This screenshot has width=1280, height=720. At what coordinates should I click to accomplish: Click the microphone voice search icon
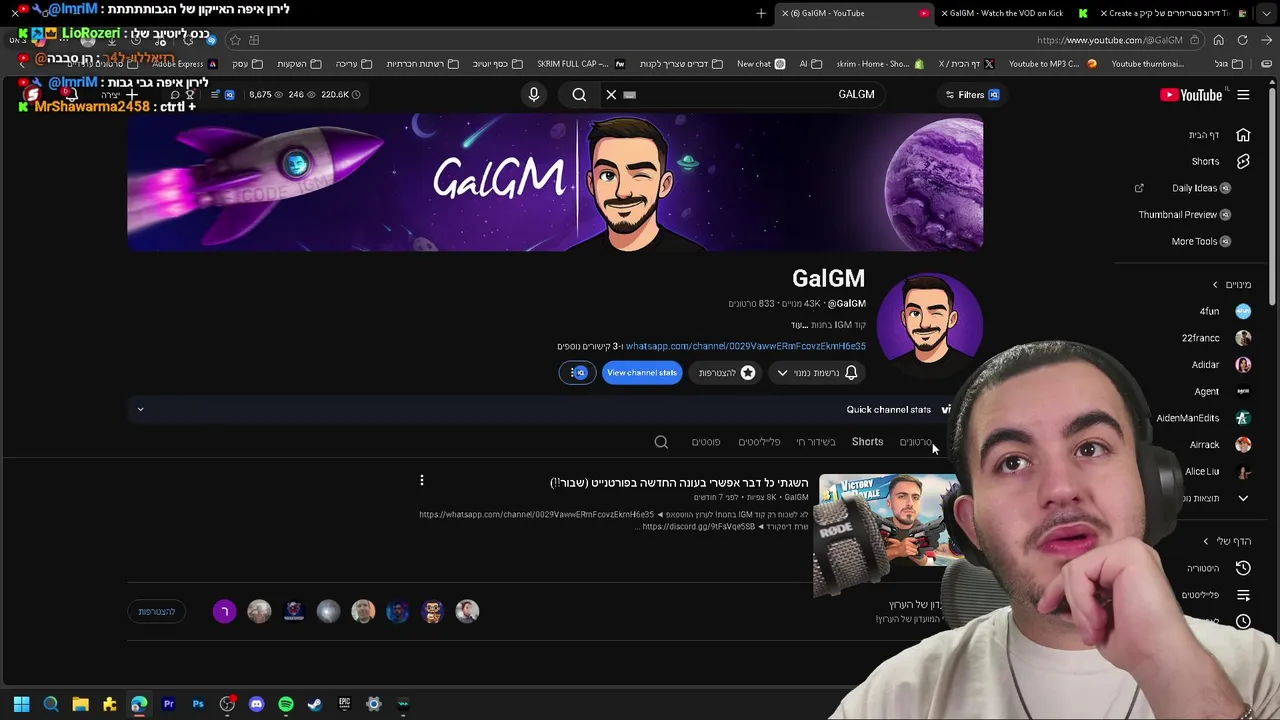pos(534,94)
